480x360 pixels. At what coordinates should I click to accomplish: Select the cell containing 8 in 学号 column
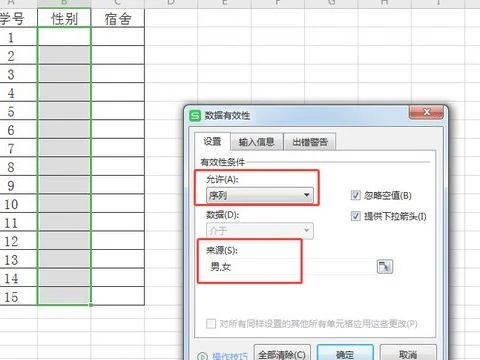point(18,166)
